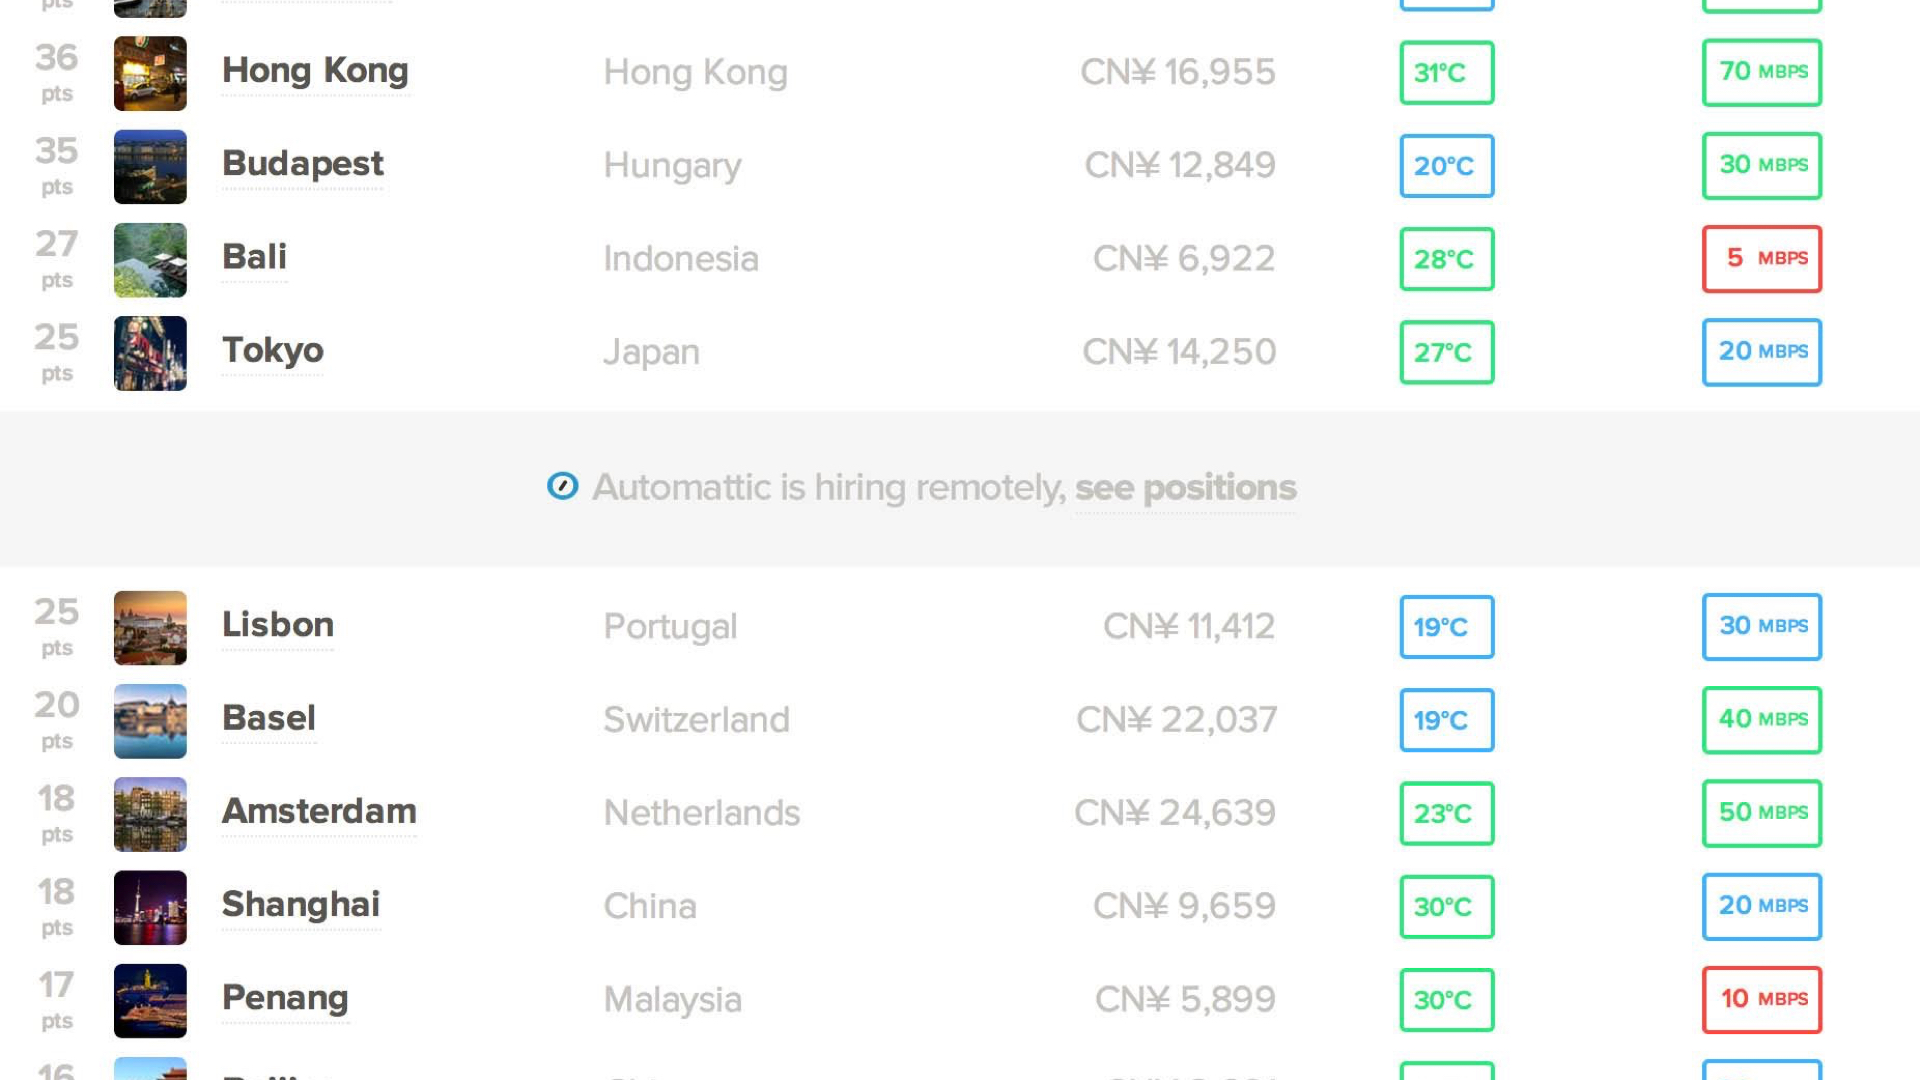Open the Amsterdam city name link
Screen dimensions: 1920x1080
click(x=319, y=811)
